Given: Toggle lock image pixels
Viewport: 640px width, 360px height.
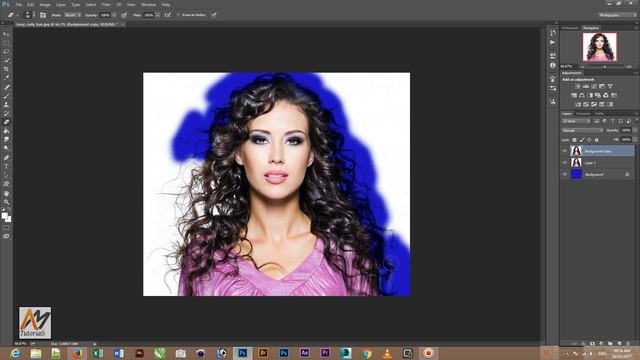Looking at the screenshot, I should [582, 140].
